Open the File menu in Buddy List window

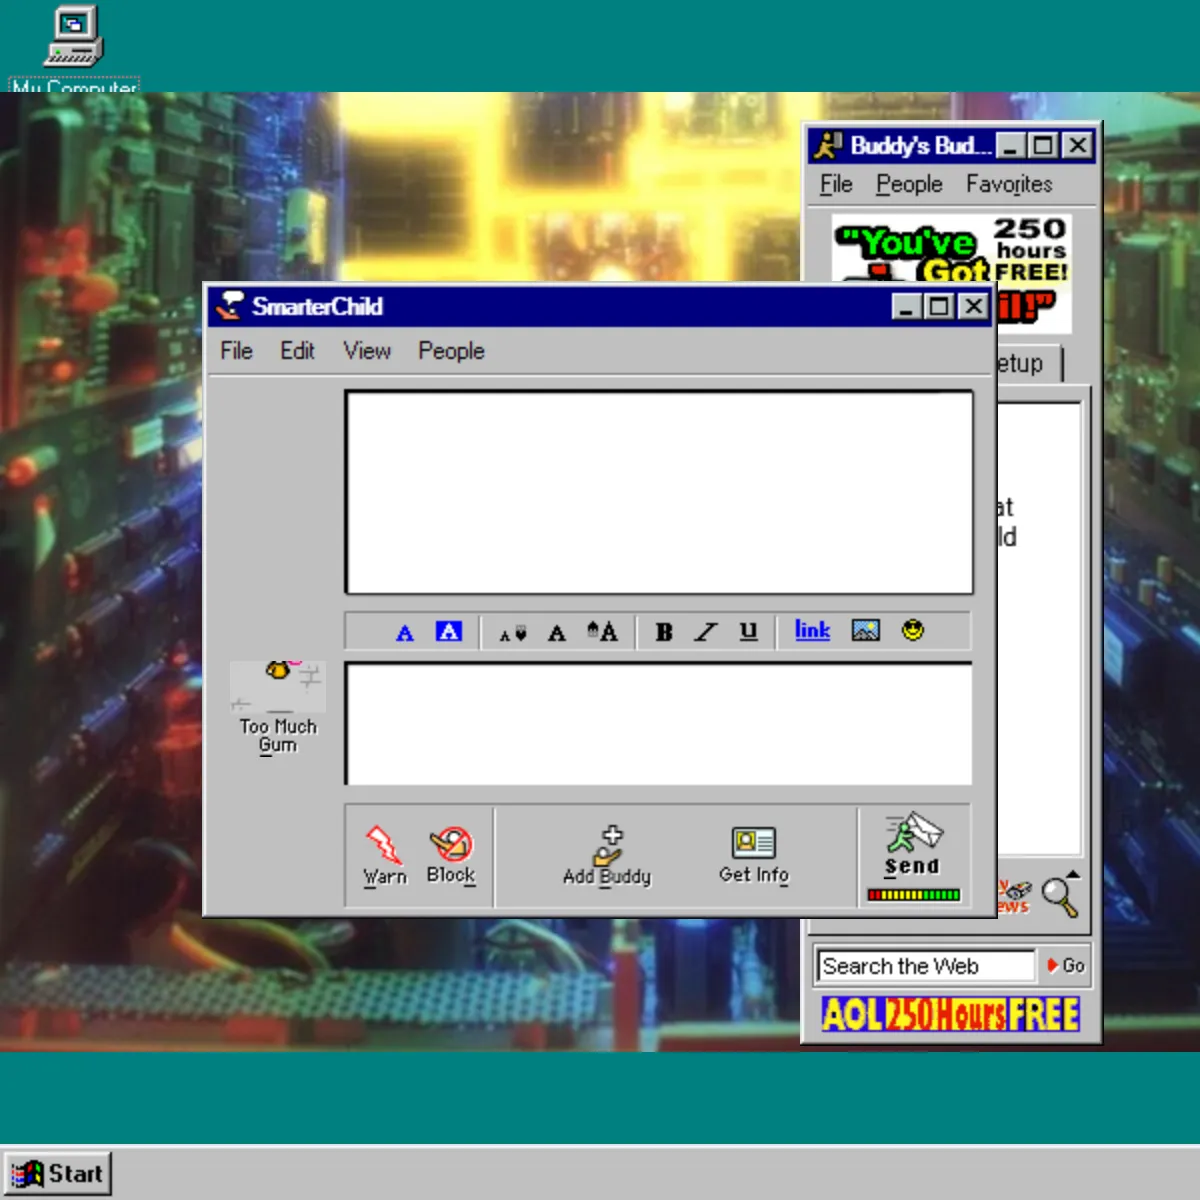(836, 184)
